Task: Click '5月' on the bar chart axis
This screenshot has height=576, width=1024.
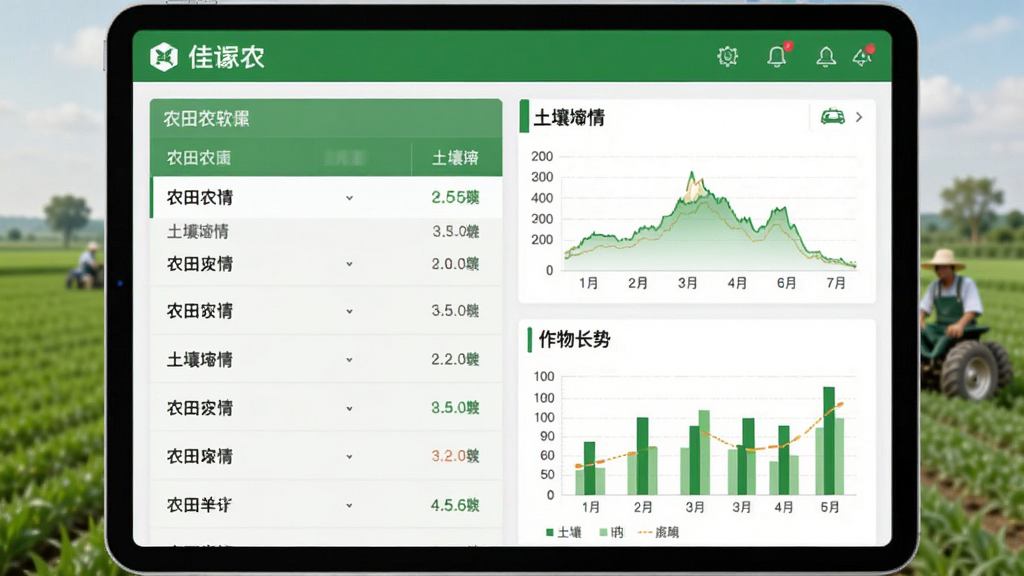Action: coord(830,507)
